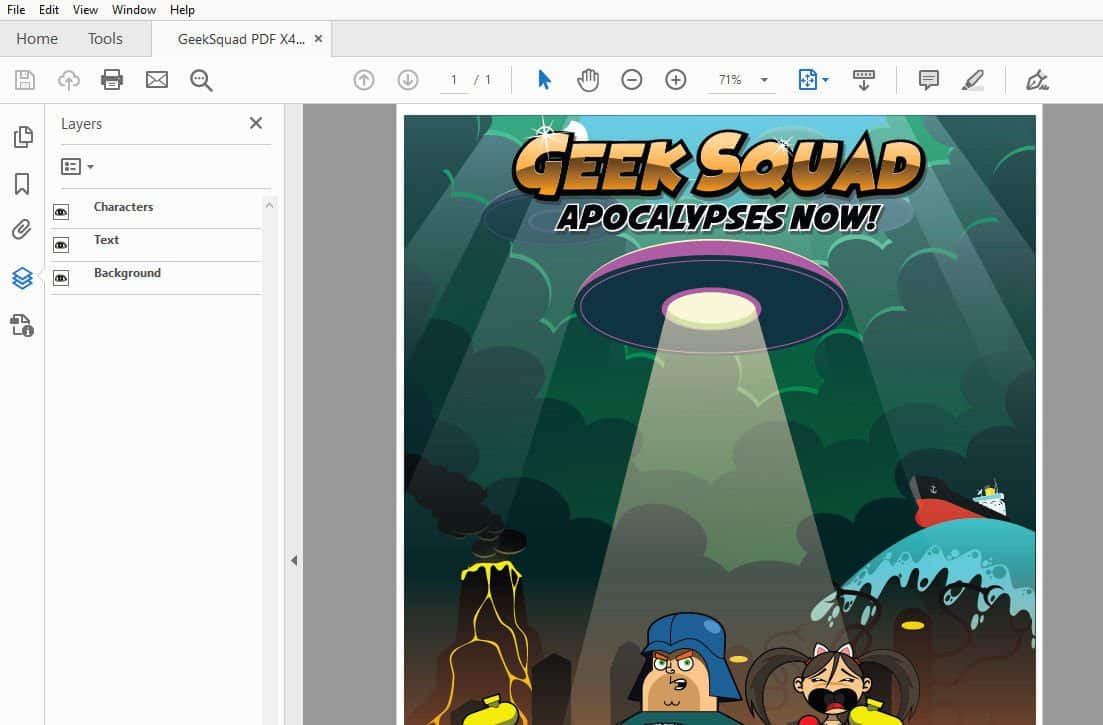Collapse the navigation pane using the arrow
The image size is (1103, 725).
294,561
